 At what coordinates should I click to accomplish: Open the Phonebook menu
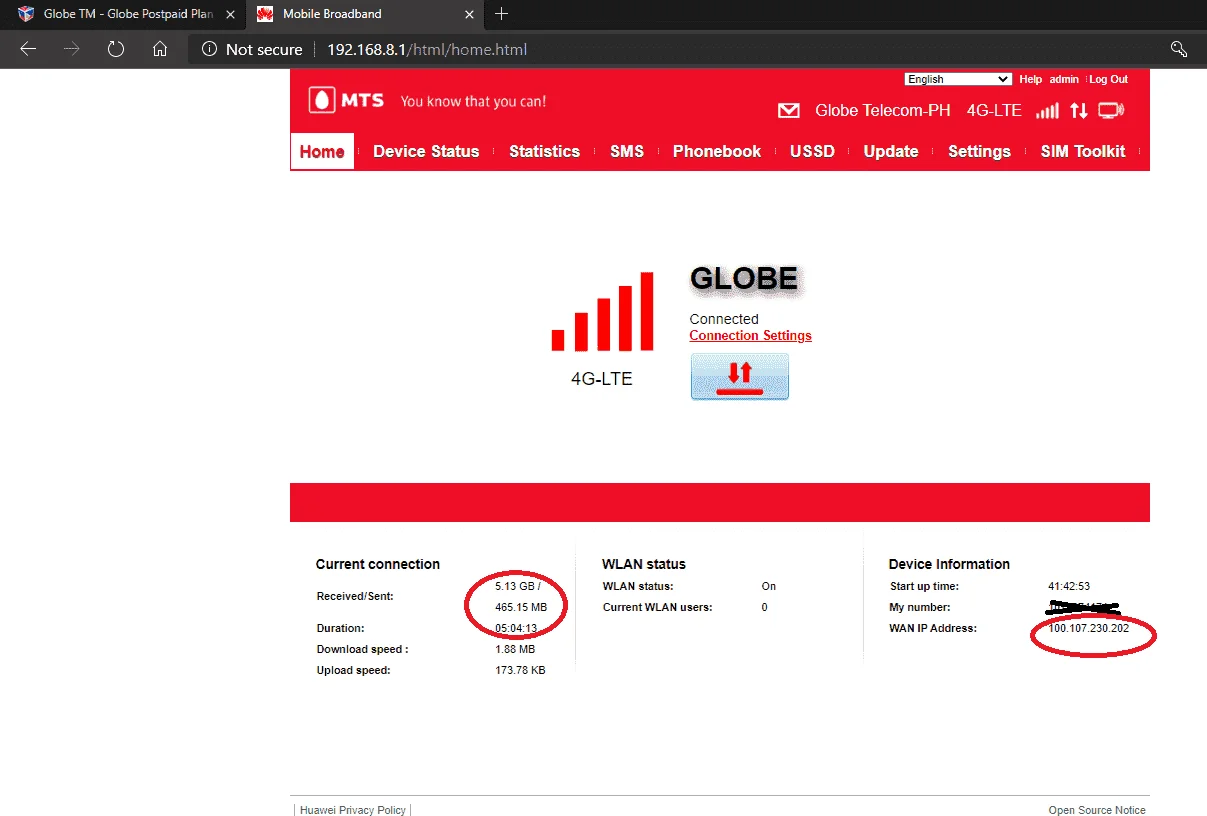tap(717, 151)
